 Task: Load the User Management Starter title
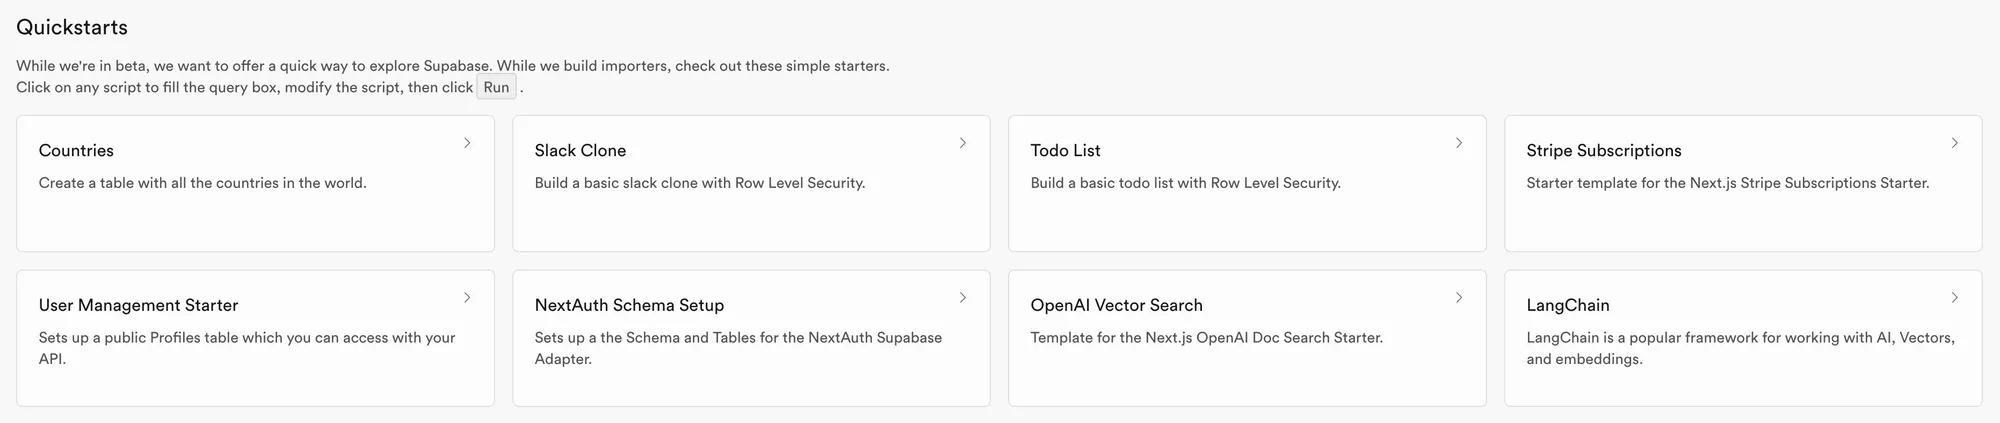coord(138,306)
